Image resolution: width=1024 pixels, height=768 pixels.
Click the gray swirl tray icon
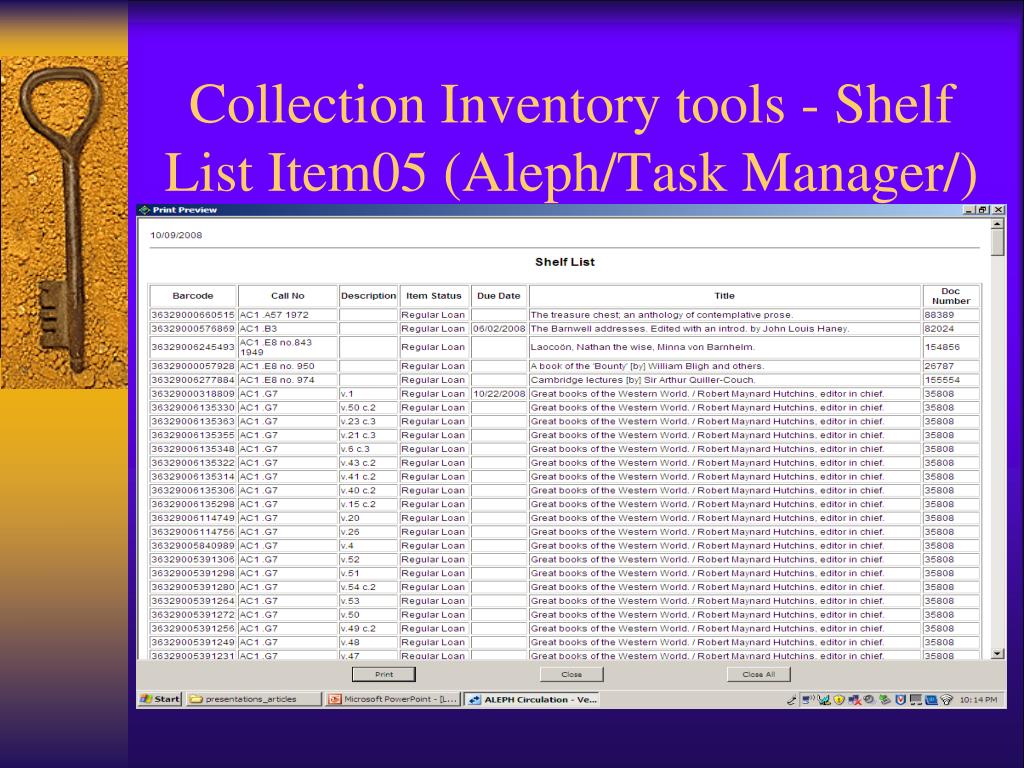[869, 699]
